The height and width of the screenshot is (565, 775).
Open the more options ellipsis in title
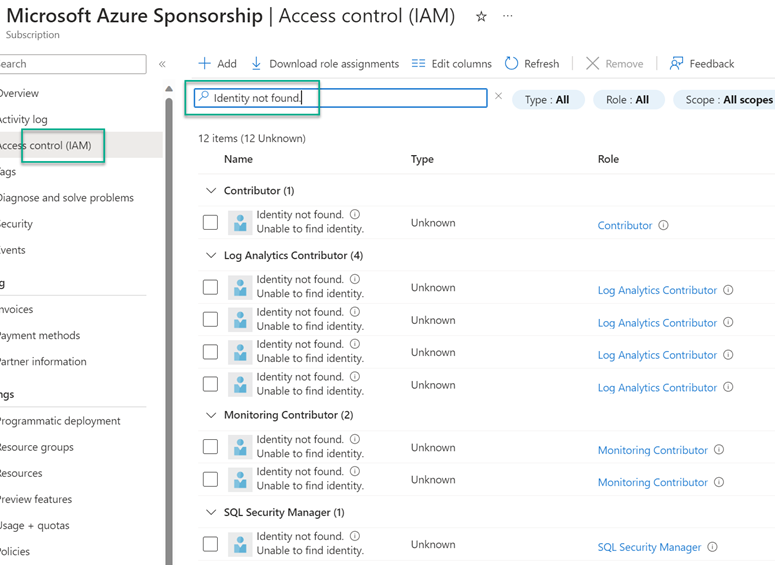pos(508,17)
